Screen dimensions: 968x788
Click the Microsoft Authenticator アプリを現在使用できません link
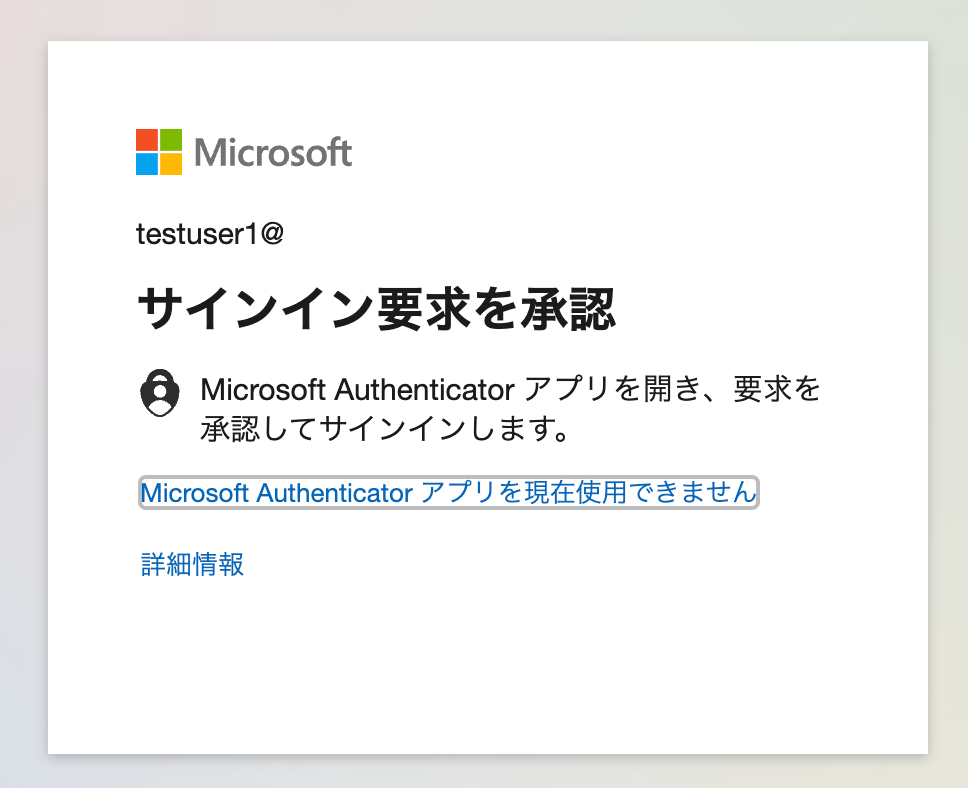coord(448,492)
